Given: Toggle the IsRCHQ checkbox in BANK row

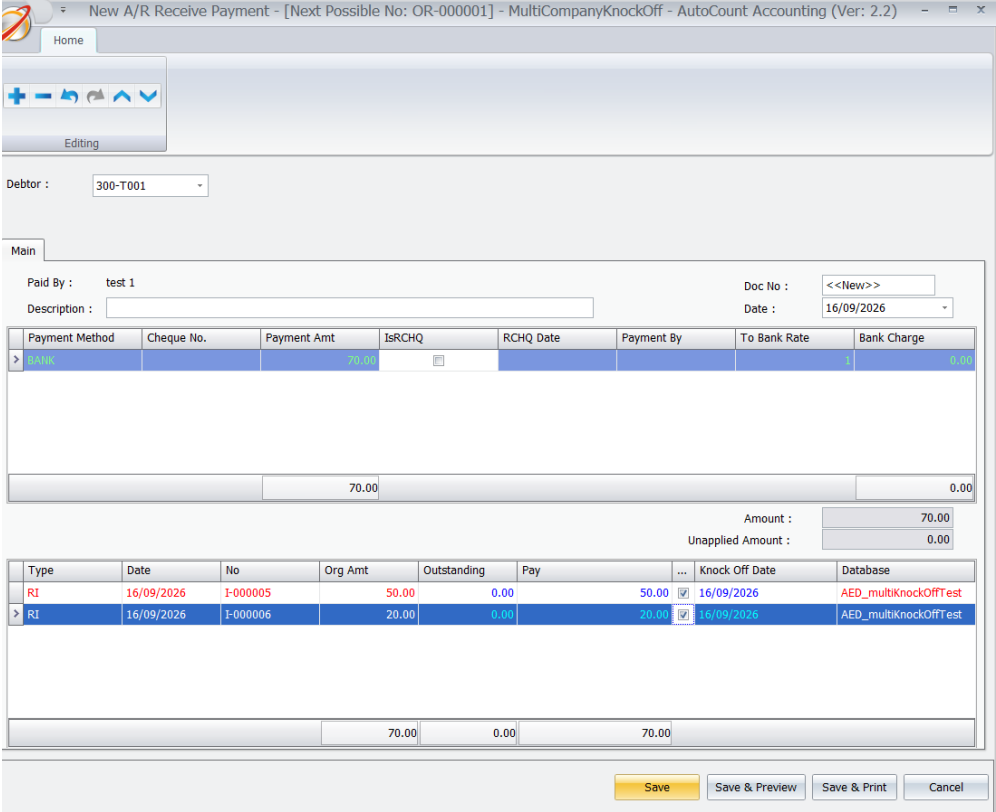Looking at the screenshot, I should click(x=438, y=360).
